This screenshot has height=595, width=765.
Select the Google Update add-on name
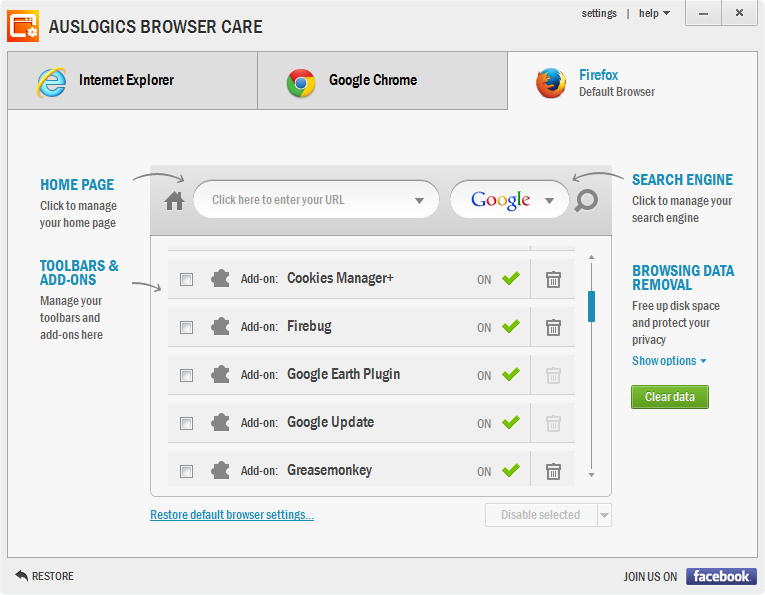tap(330, 422)
